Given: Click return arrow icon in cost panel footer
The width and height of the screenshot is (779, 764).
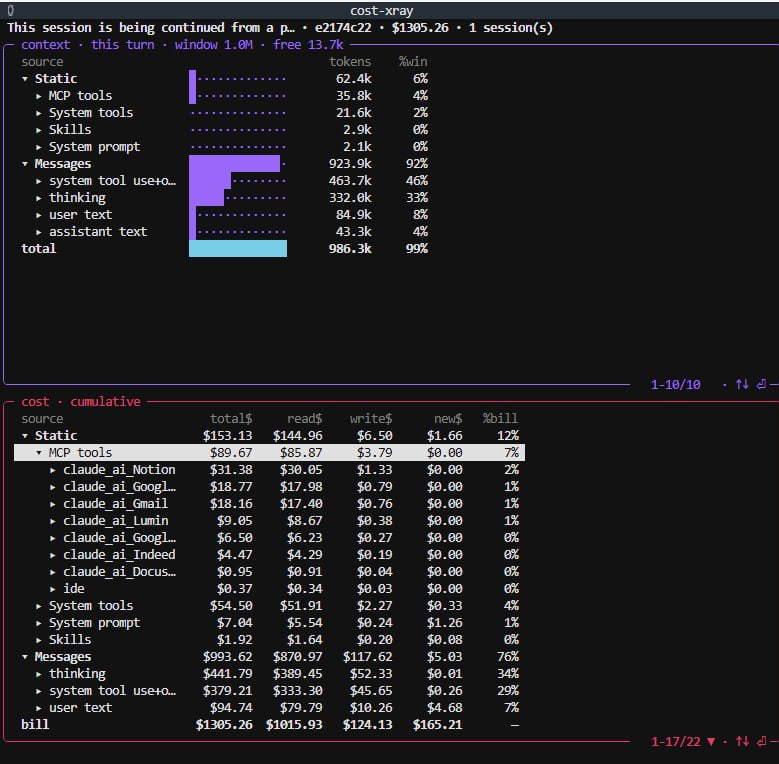Looking at the screenshot, I should click(761, 741).
